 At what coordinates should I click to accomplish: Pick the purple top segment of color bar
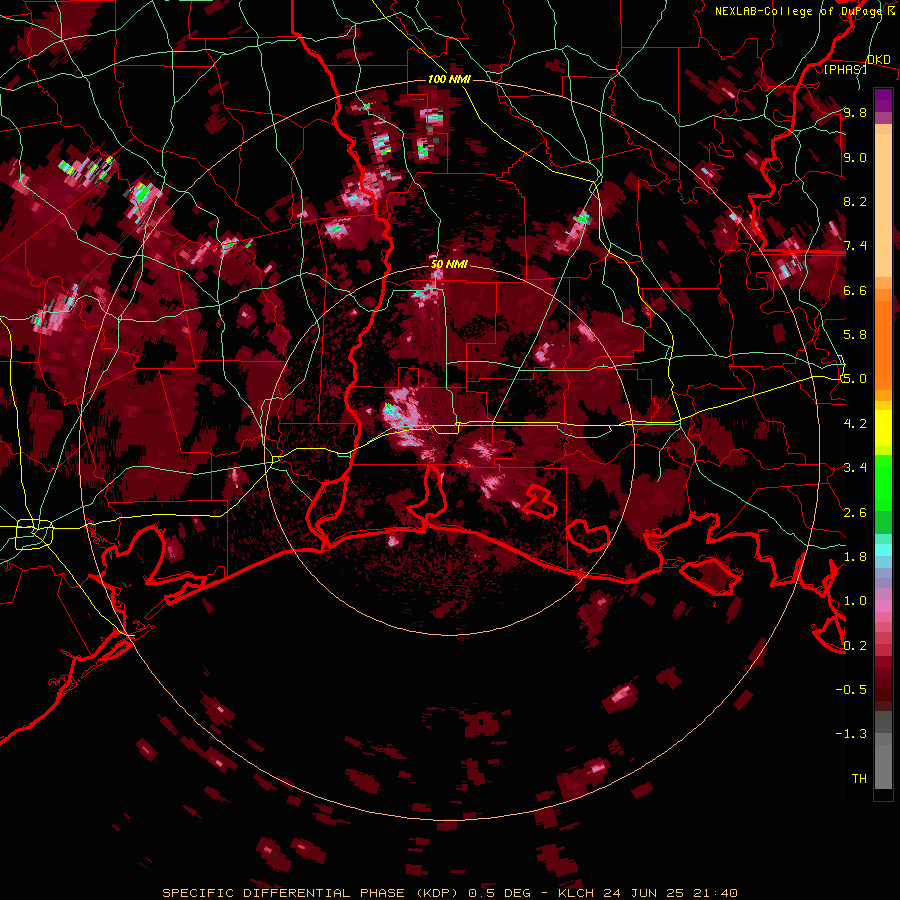pyautogui.click(x=883, y=99)
